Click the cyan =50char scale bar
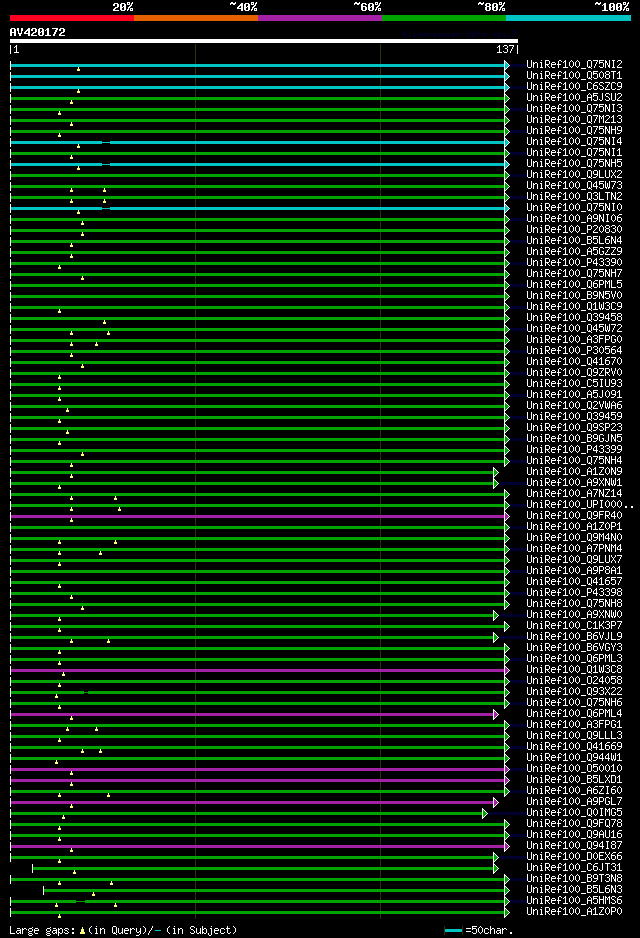Viewport: 640px width, 938px height. coord(453,930)
